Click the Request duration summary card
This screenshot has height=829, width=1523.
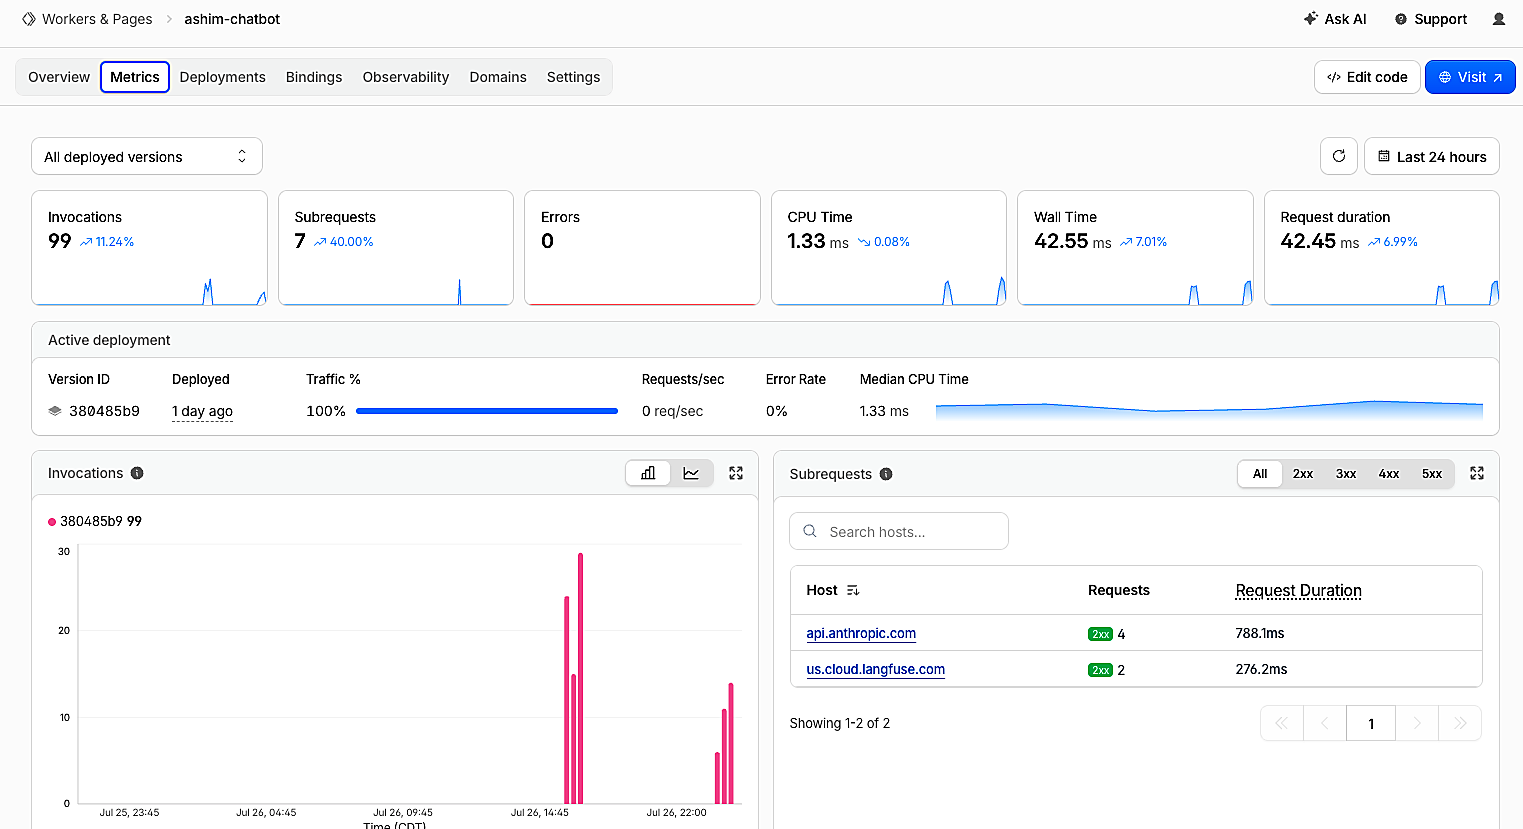tap(1382, 248)
